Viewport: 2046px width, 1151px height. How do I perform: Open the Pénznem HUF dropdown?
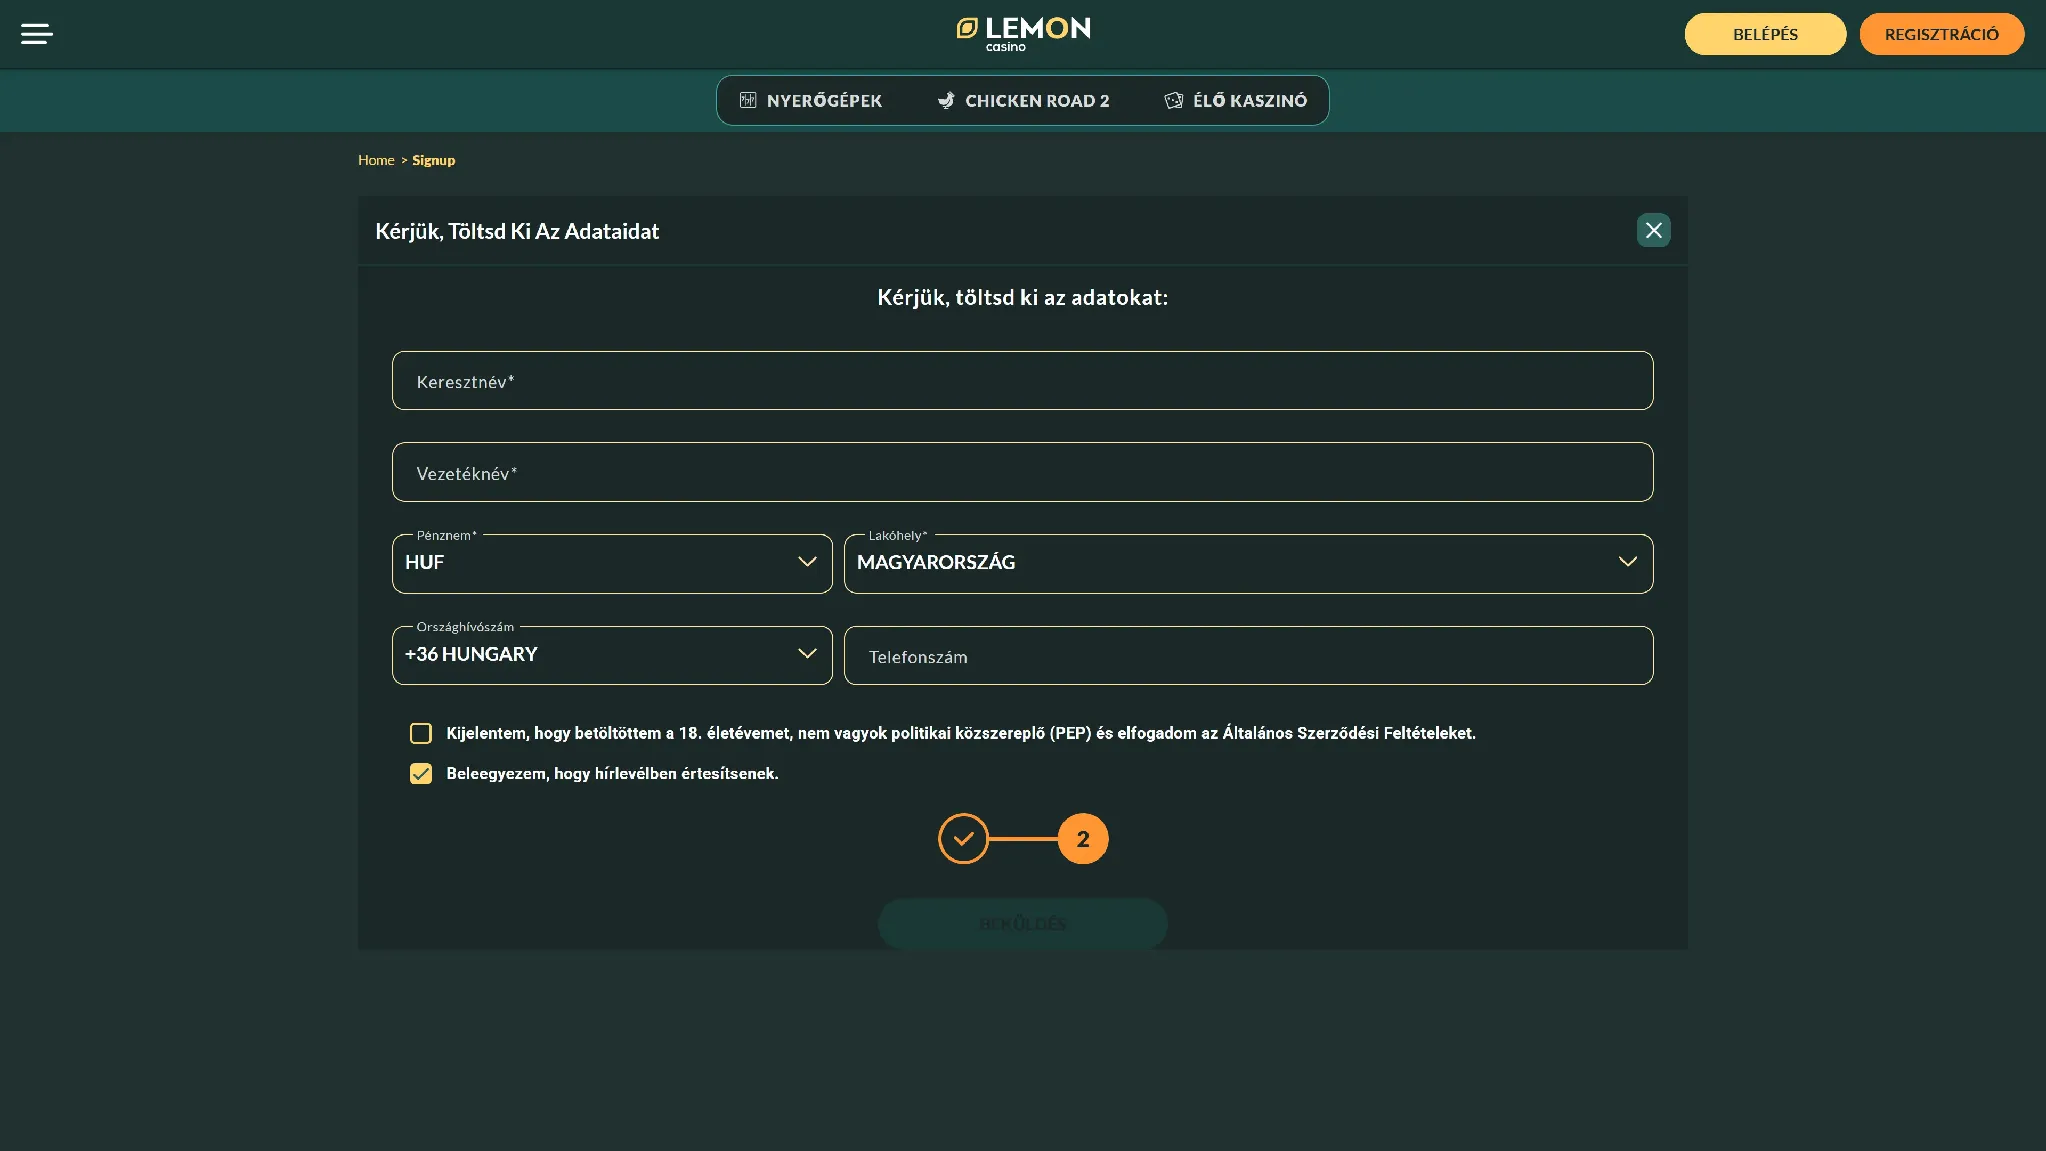(612, 563)
